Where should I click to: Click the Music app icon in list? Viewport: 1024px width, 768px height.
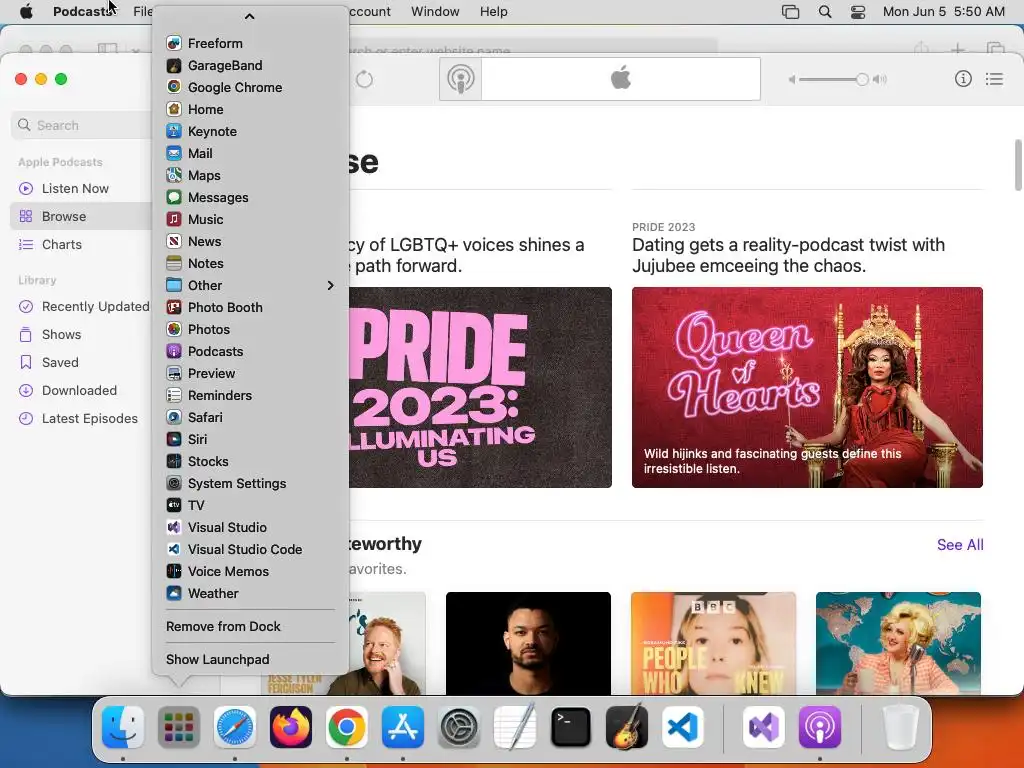(x=174, y=219)
